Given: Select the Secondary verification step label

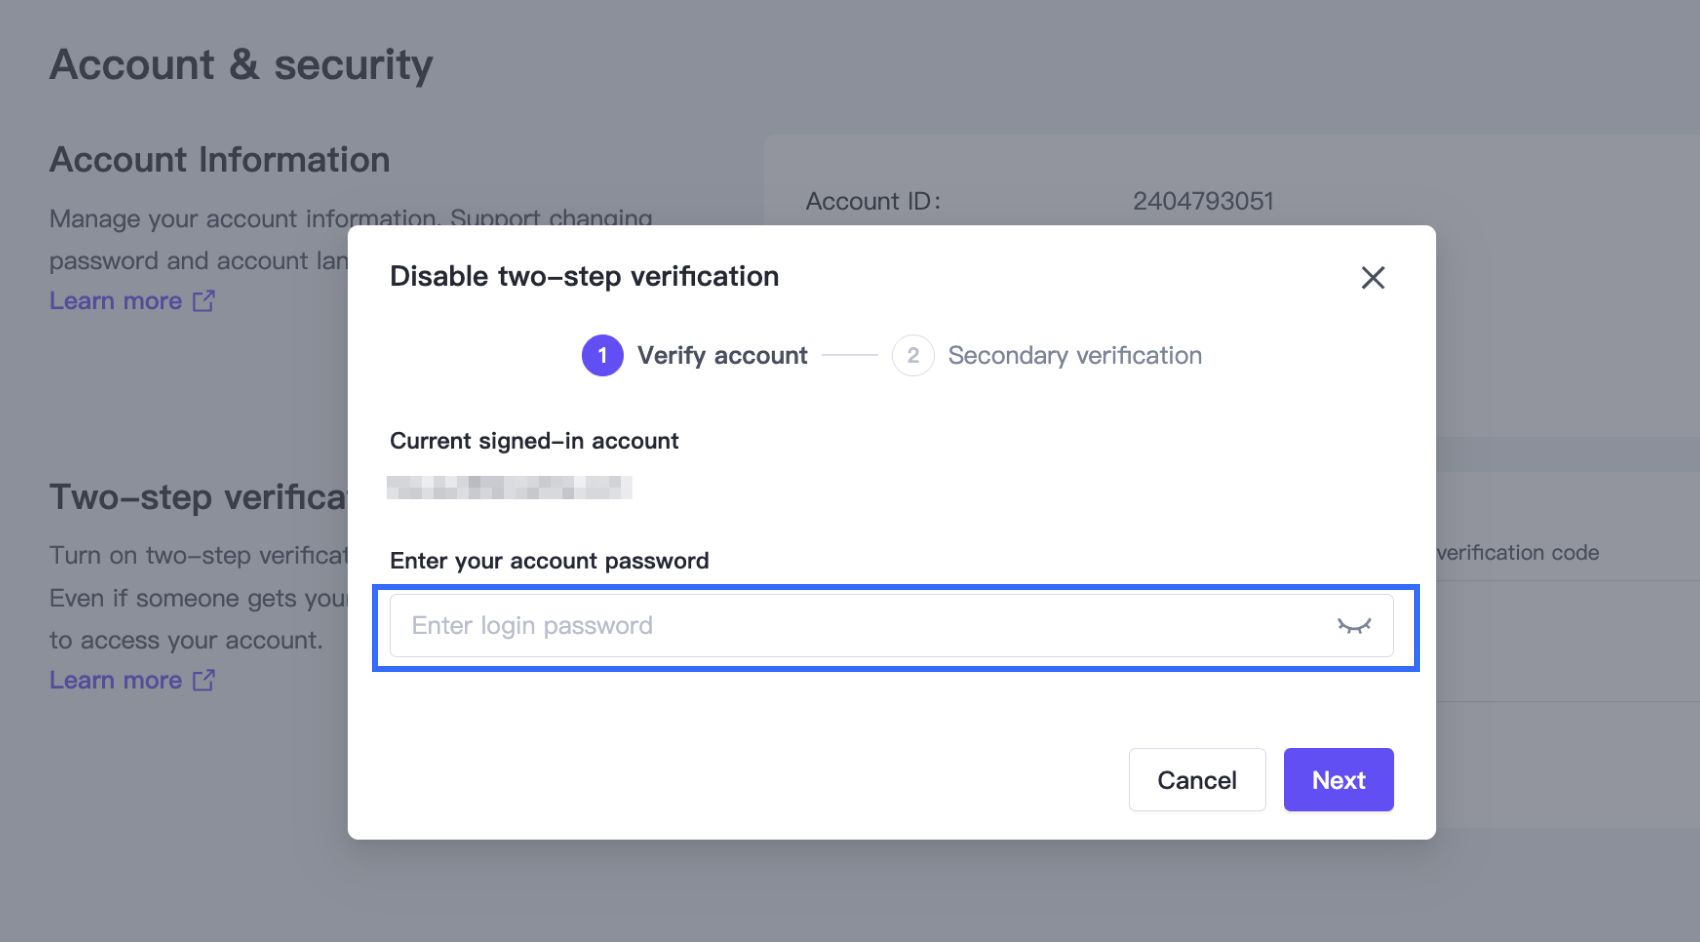Looking at the screenshot, I should (x=1074, y=356).
